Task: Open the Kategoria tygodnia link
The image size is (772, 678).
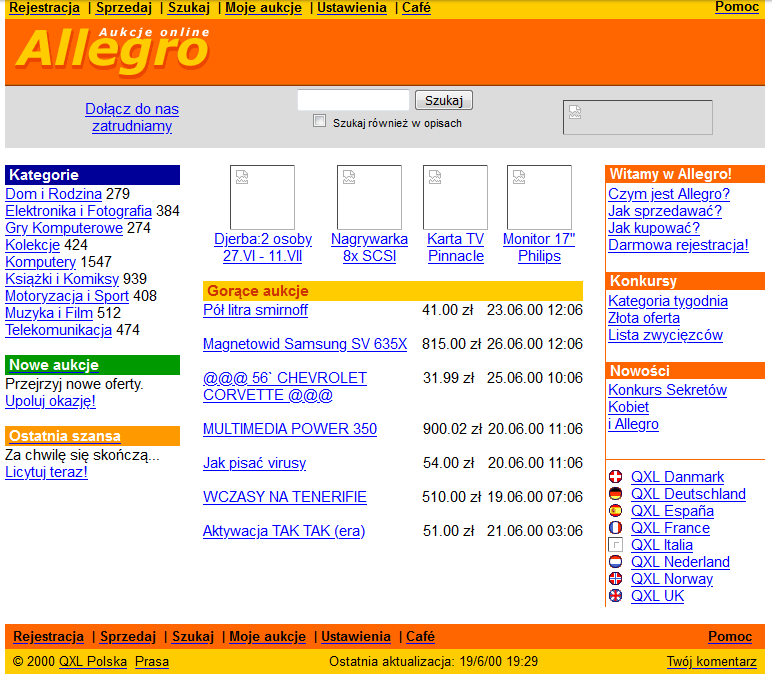Action: tap(668, 301)
